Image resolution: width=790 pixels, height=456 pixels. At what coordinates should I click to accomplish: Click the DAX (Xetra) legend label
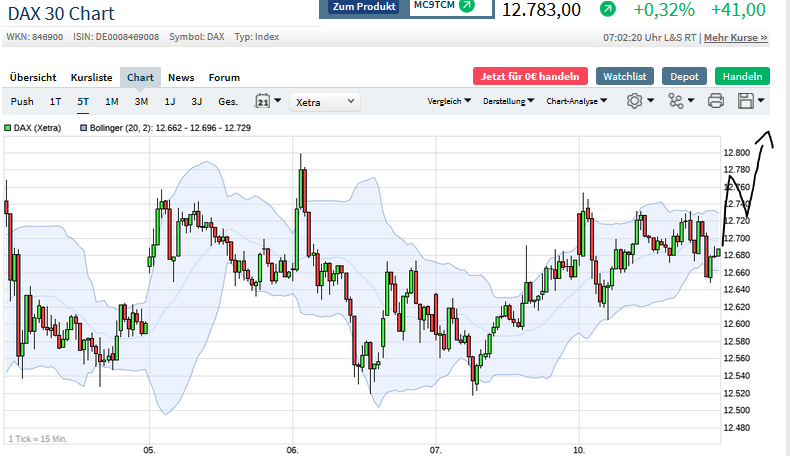(37, 128)
